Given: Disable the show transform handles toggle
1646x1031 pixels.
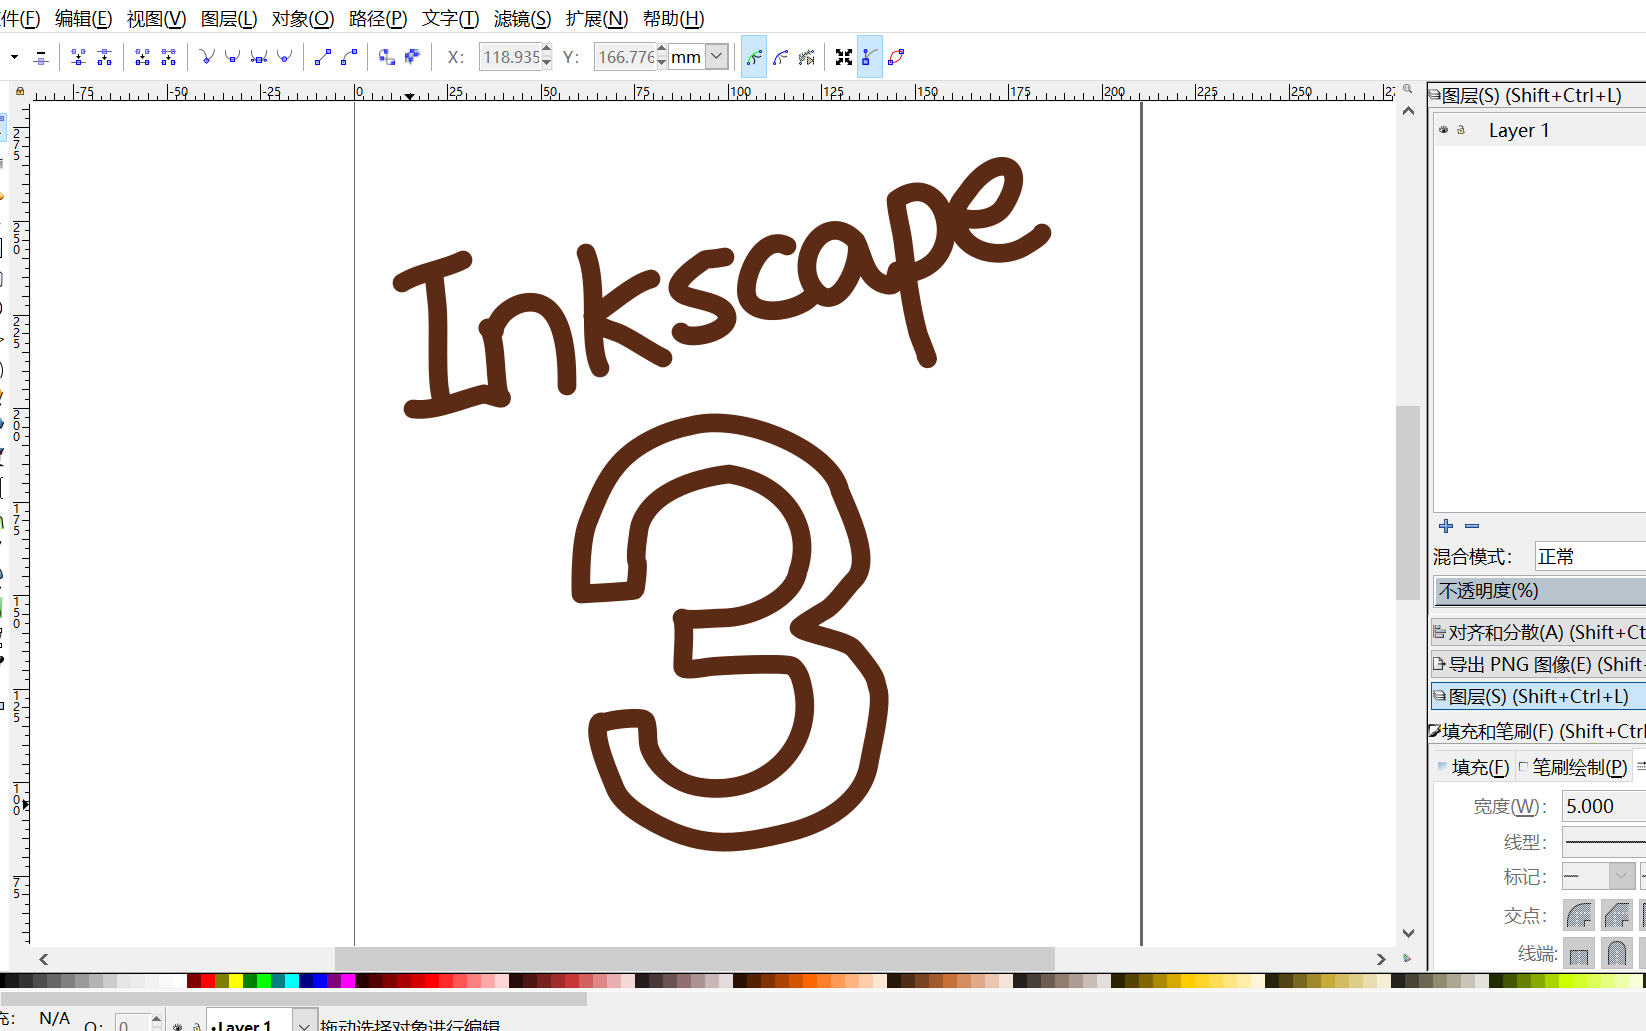Looking at the screenshot, I should [x=844, y=57].
